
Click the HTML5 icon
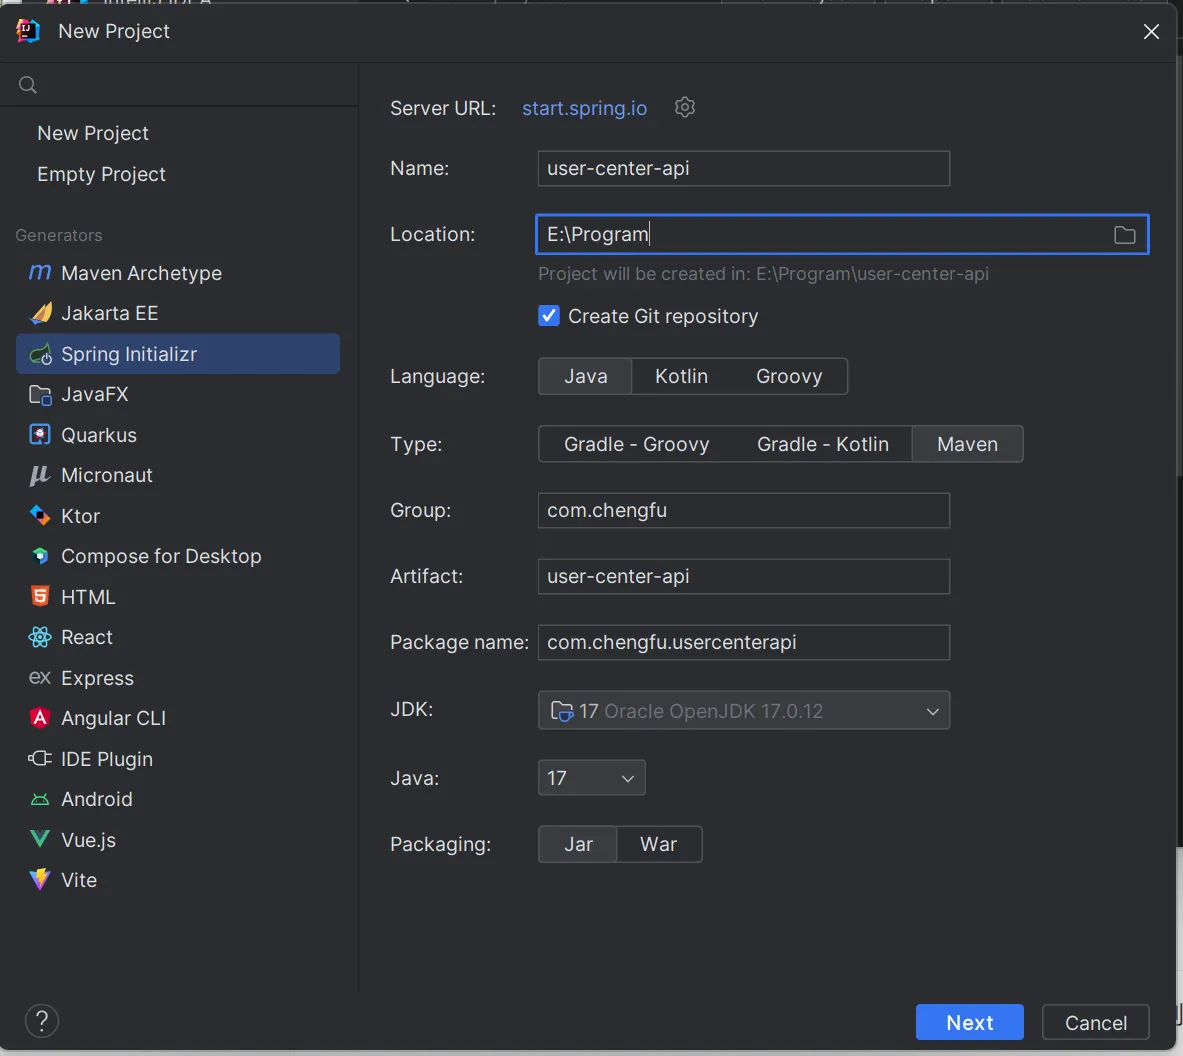[x=40, y=597]
